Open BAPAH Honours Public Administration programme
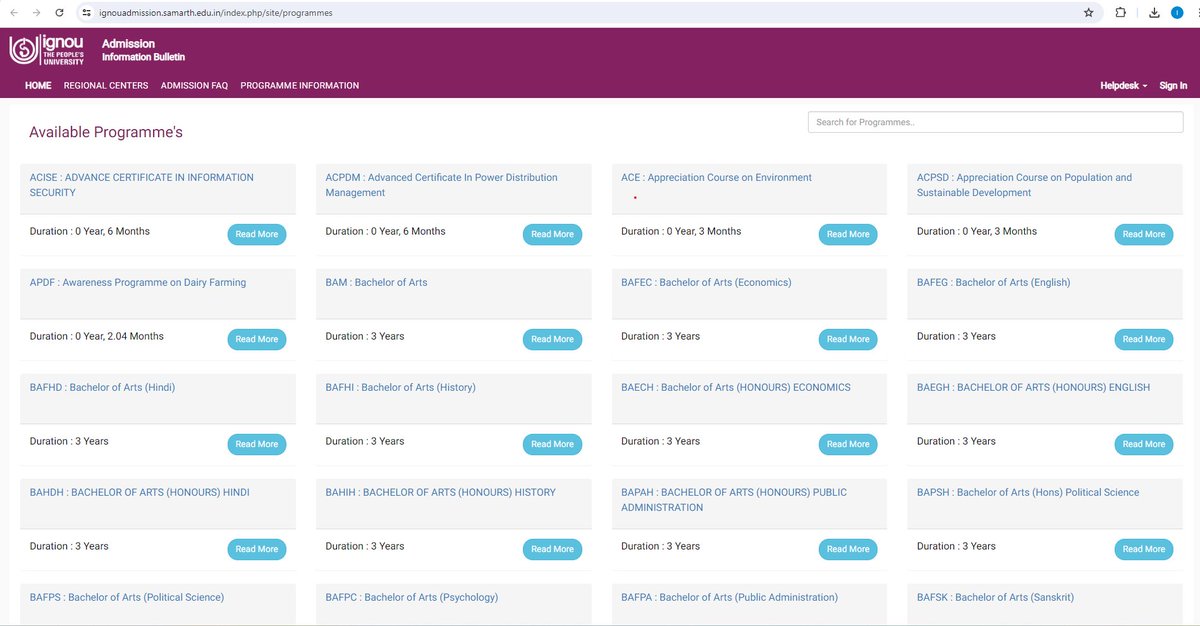 (734, 500)
